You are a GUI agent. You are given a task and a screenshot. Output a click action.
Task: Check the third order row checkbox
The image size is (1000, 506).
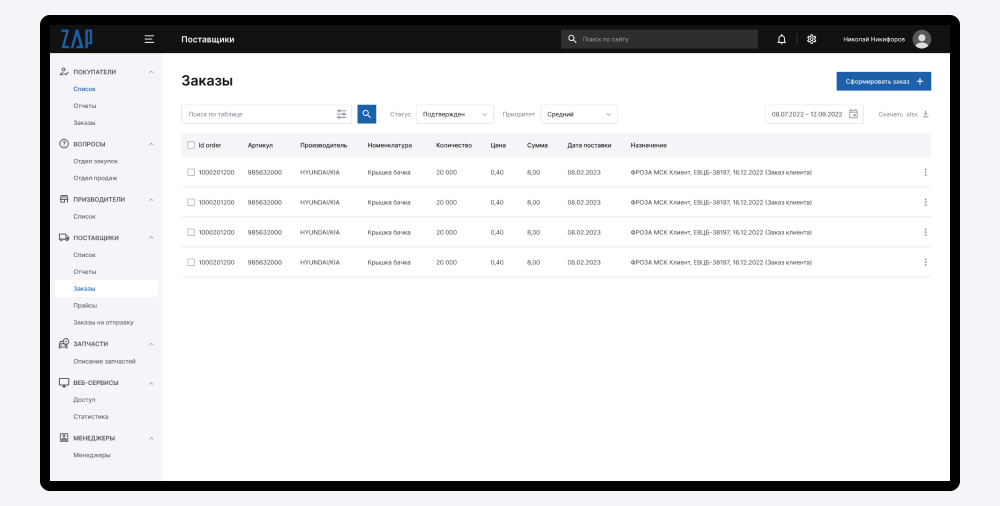point(191,232)
